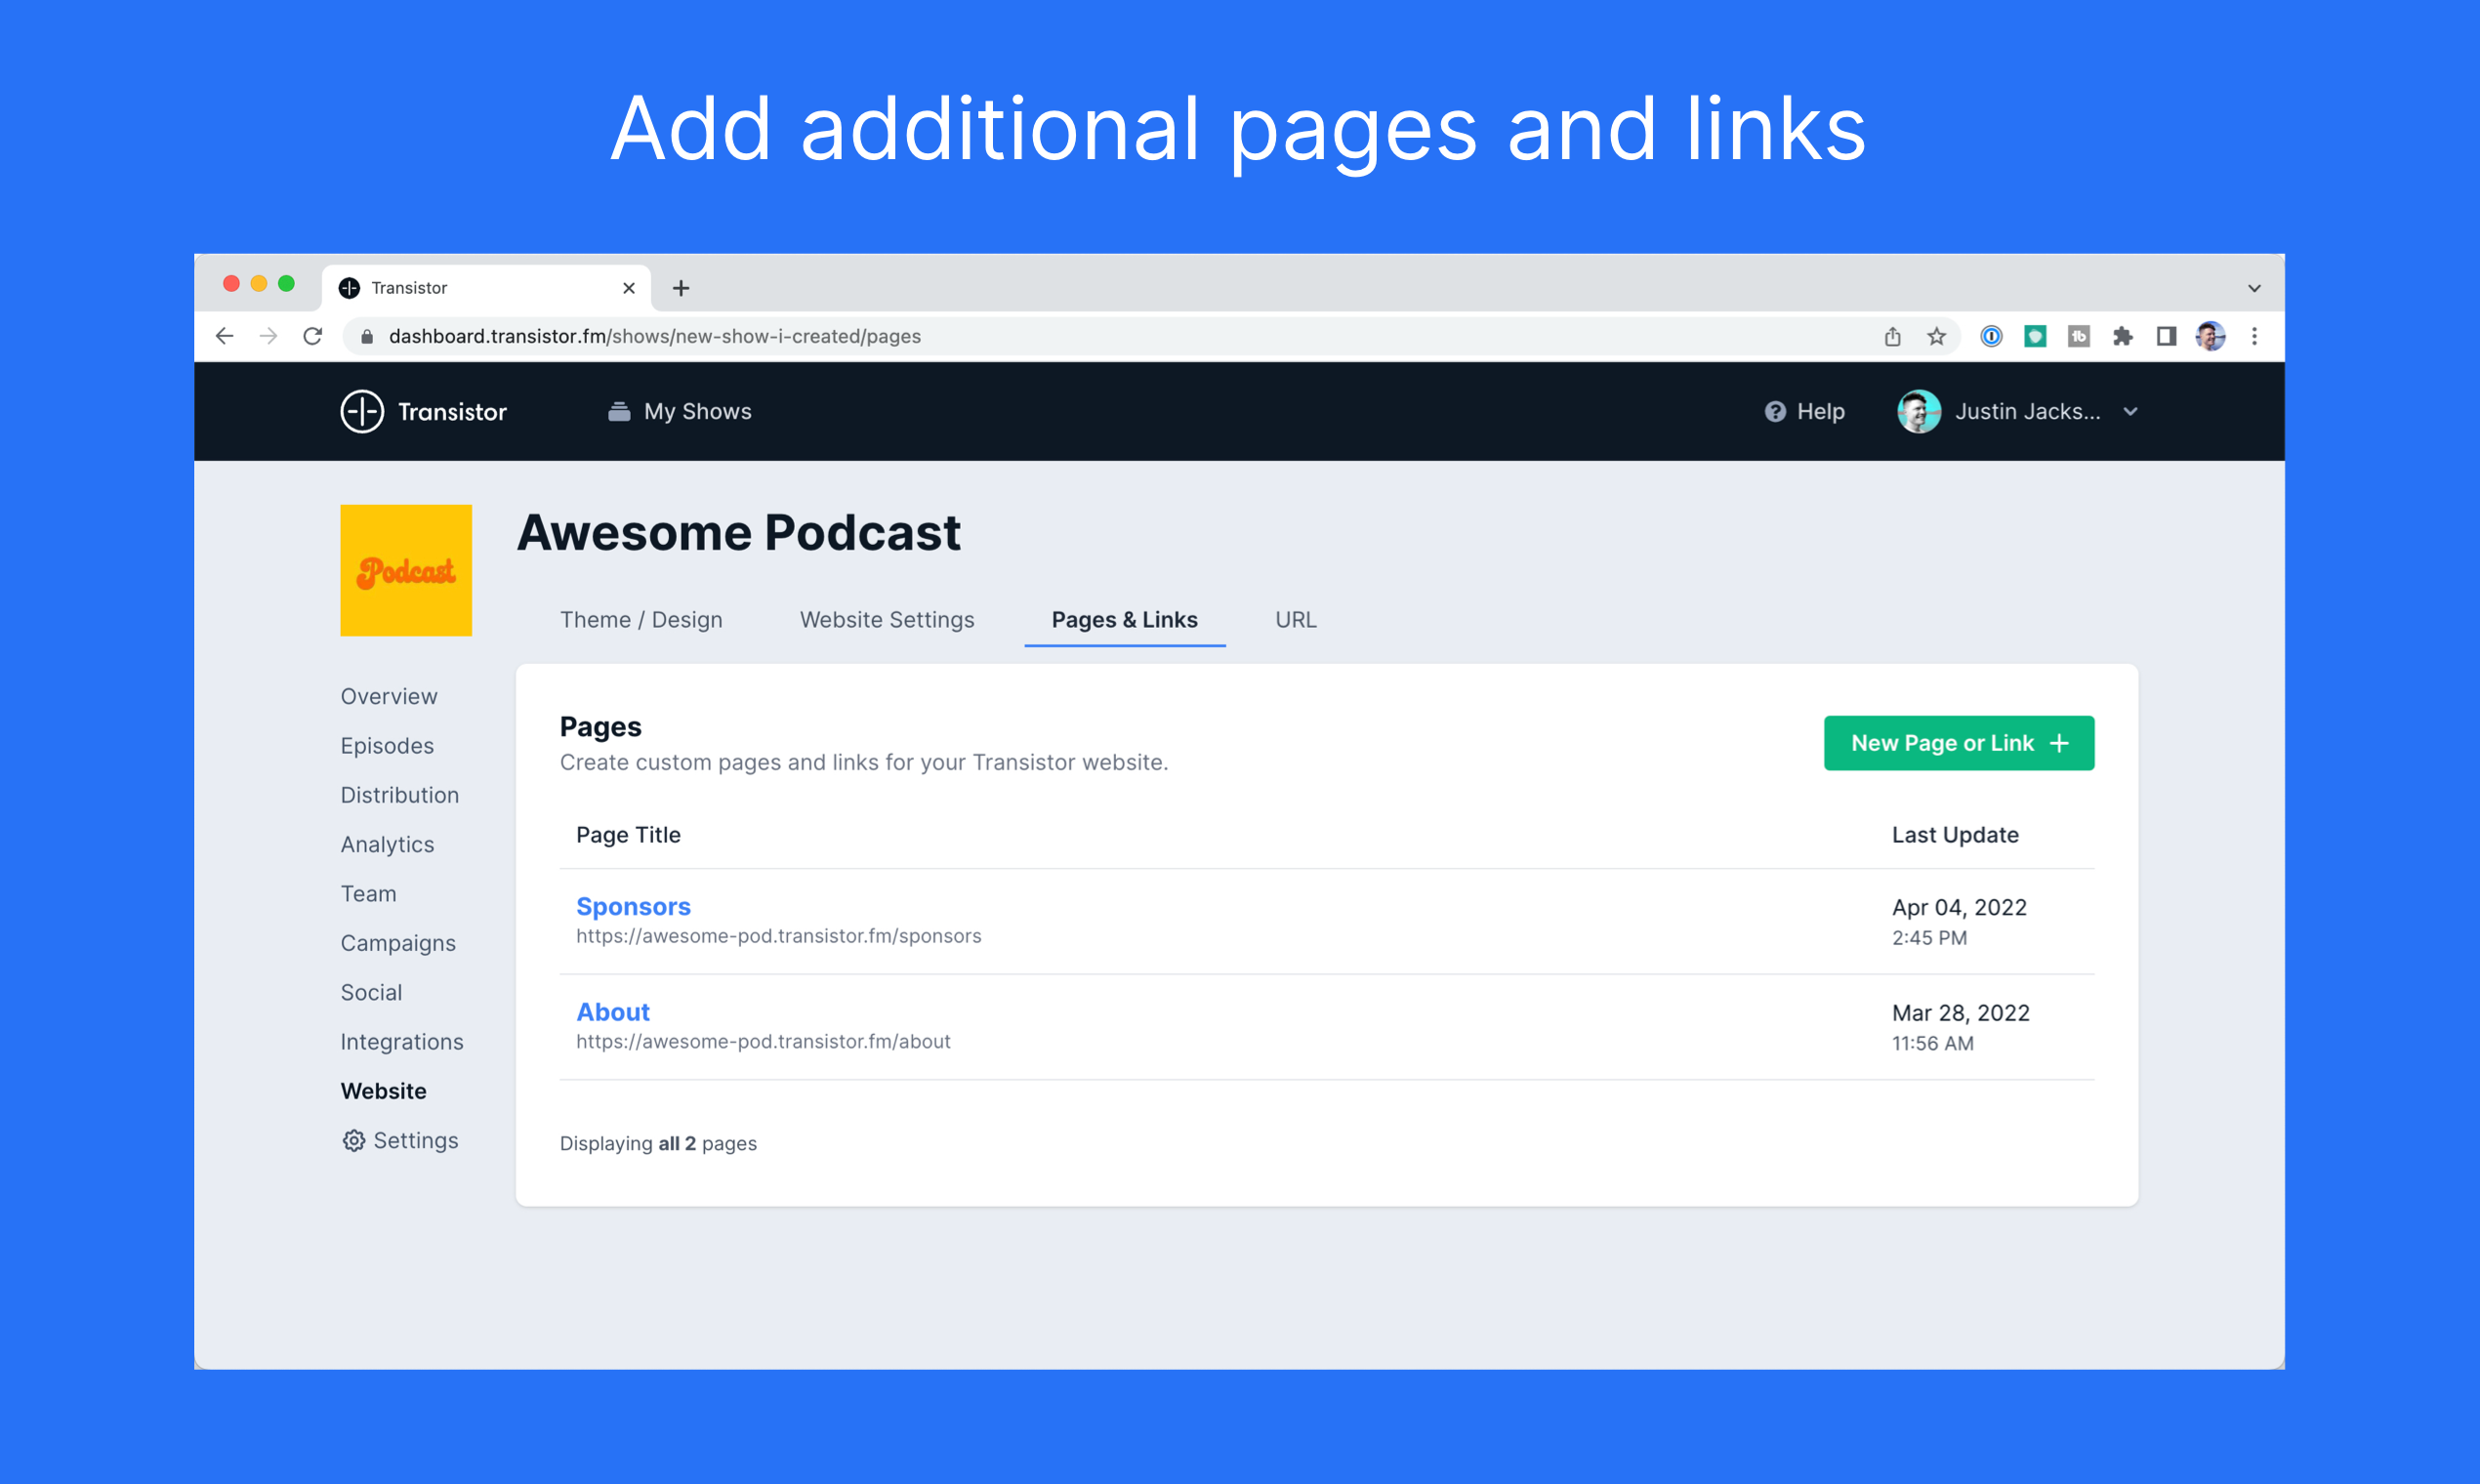This screenshot has width=2480, height=1484.
Task: Expand the user account dropdown chevron
Action: 2130,412
